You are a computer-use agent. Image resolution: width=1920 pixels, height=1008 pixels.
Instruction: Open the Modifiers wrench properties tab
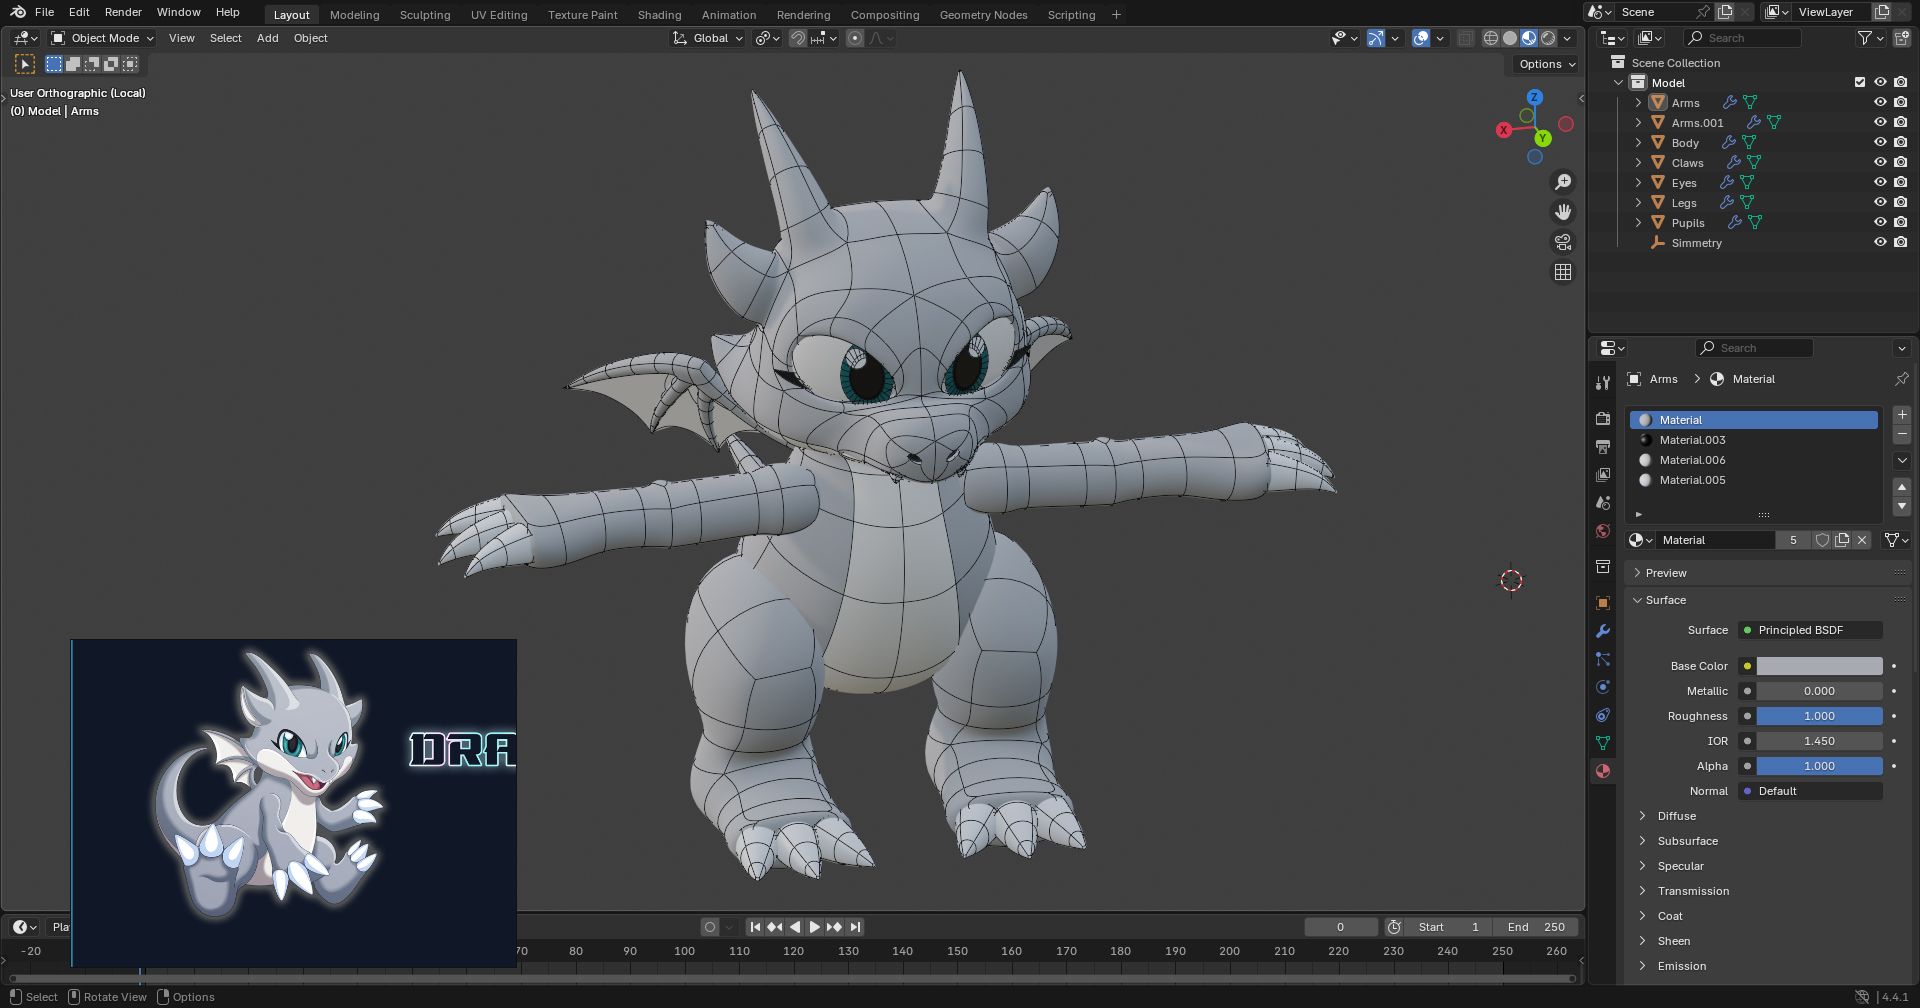pyautogui.click(x=1603, y=631)
